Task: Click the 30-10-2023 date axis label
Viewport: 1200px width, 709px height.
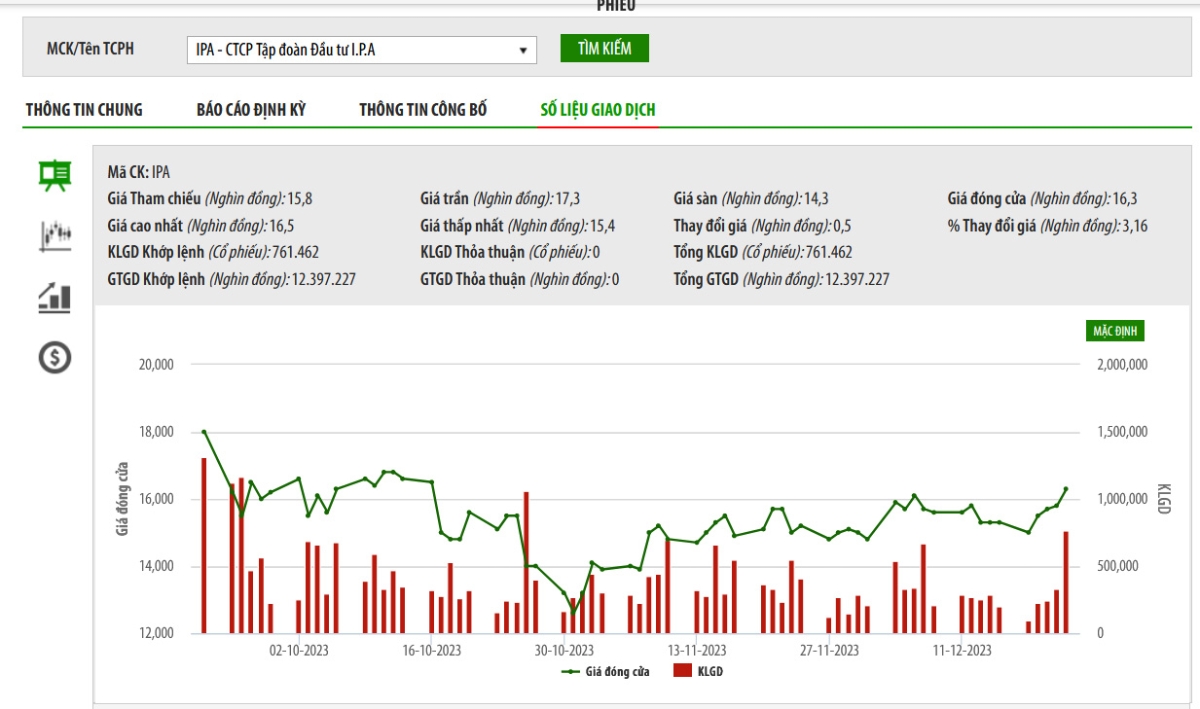Action: (565, 650)
